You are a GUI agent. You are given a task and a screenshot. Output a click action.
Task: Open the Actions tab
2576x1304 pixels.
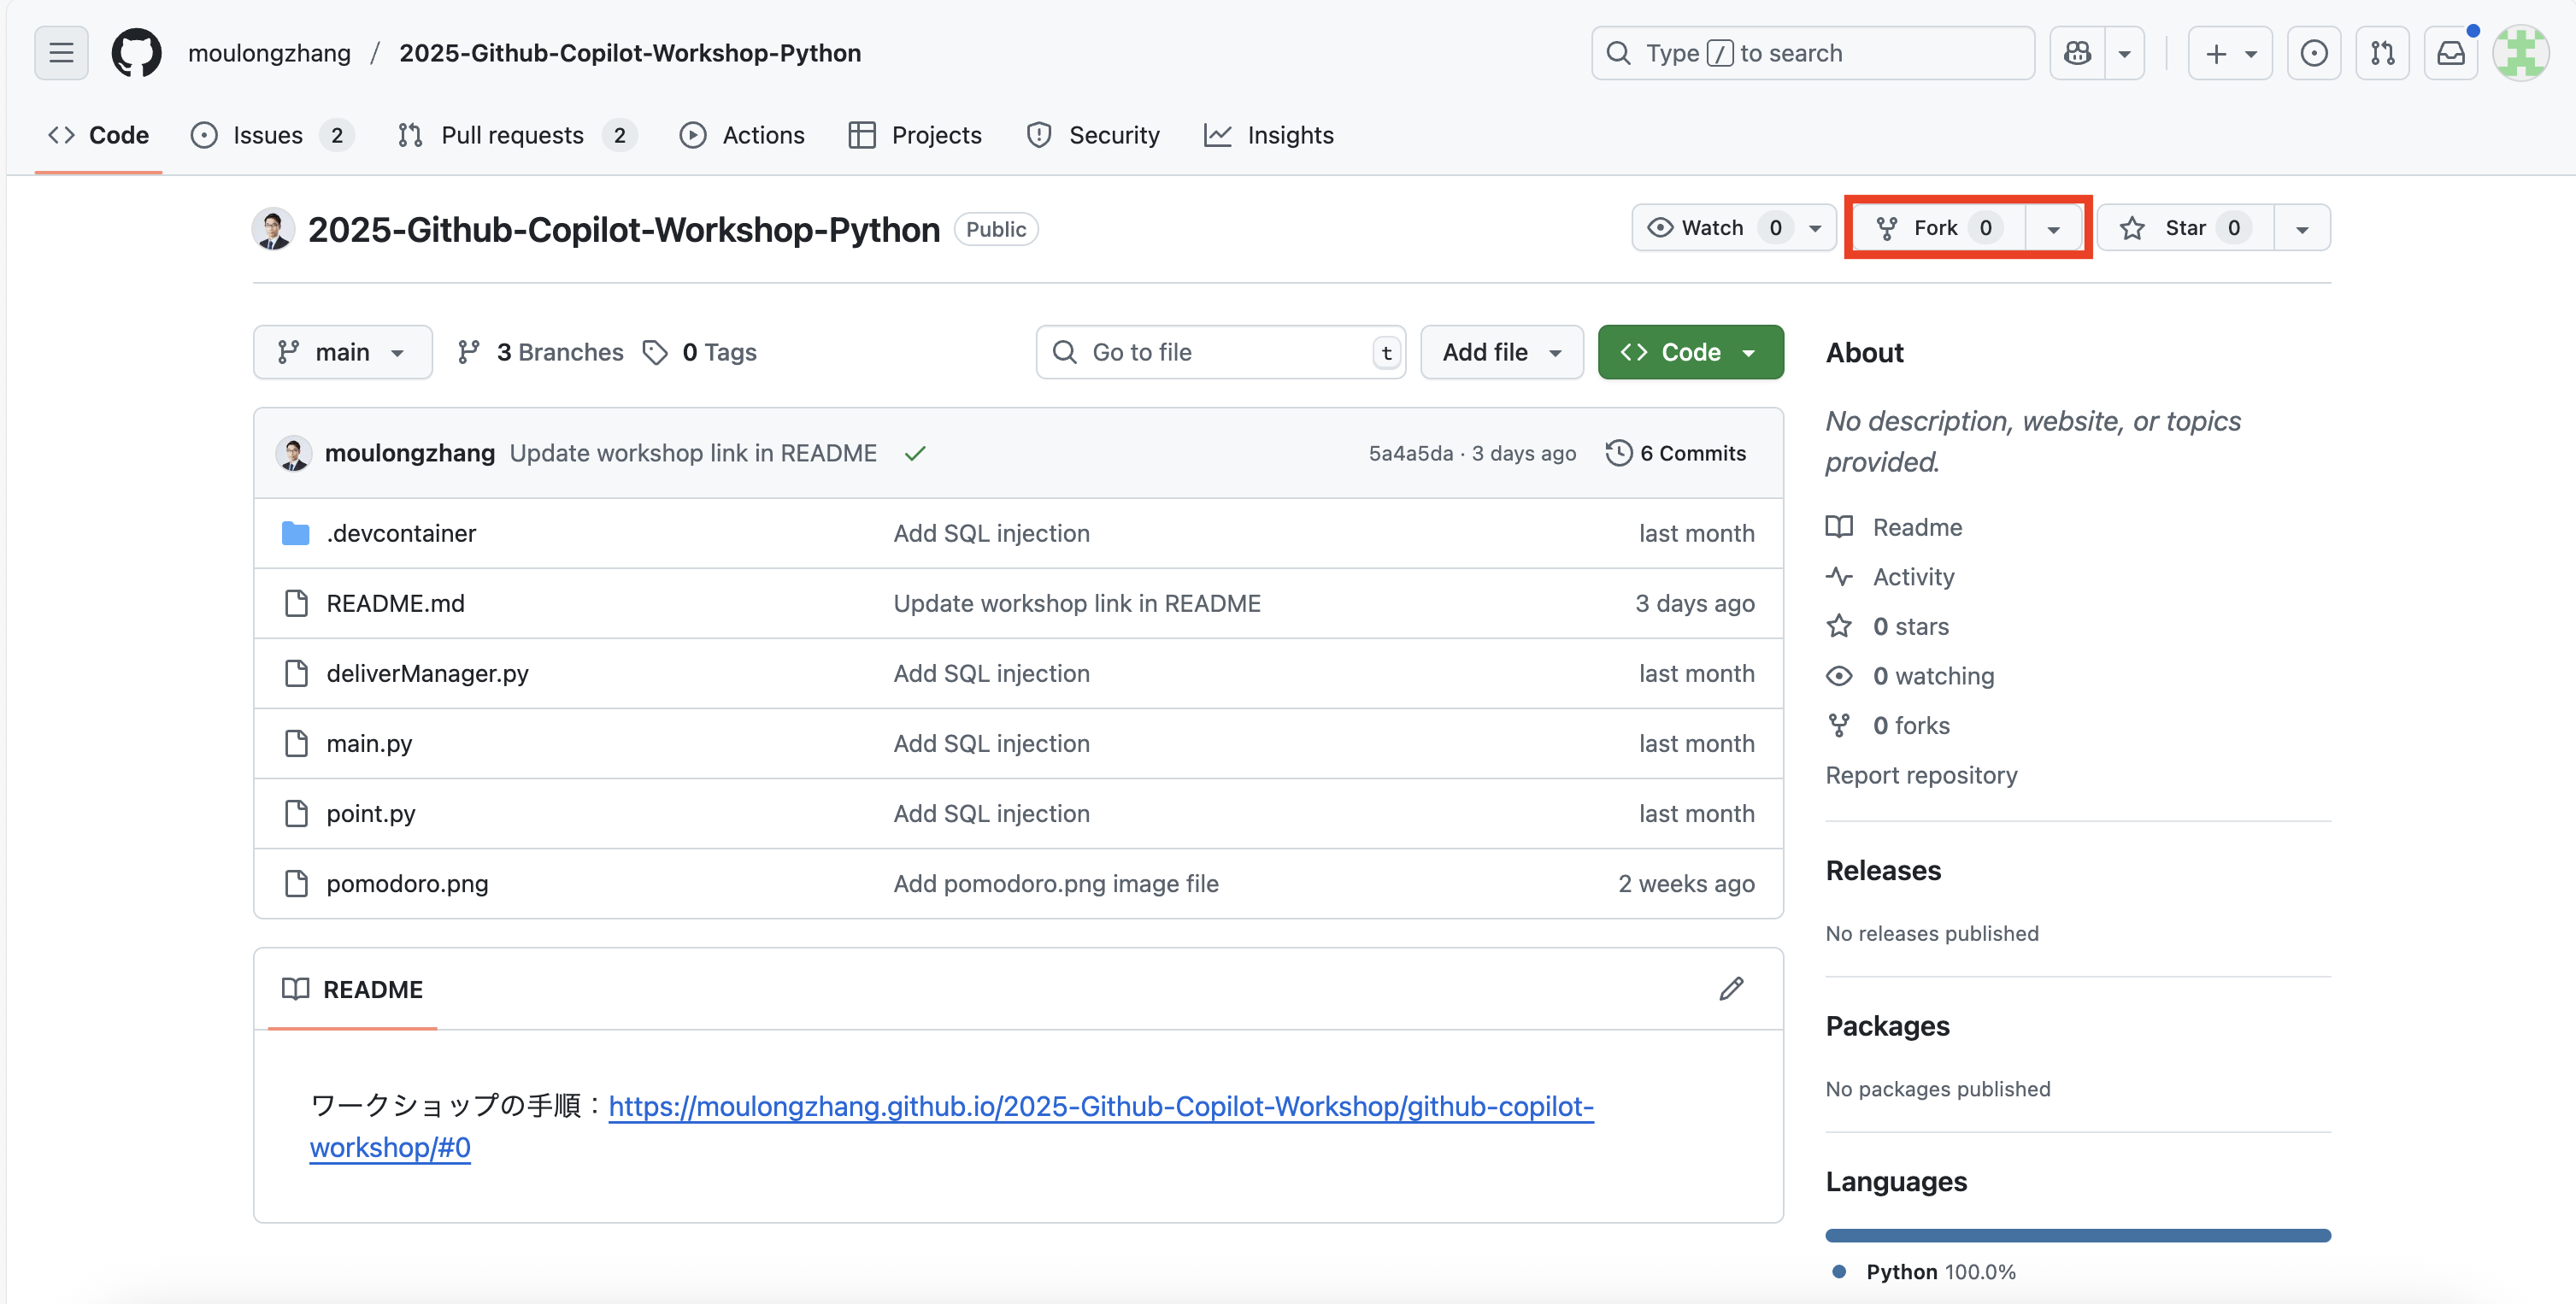(x=742, y=135)
